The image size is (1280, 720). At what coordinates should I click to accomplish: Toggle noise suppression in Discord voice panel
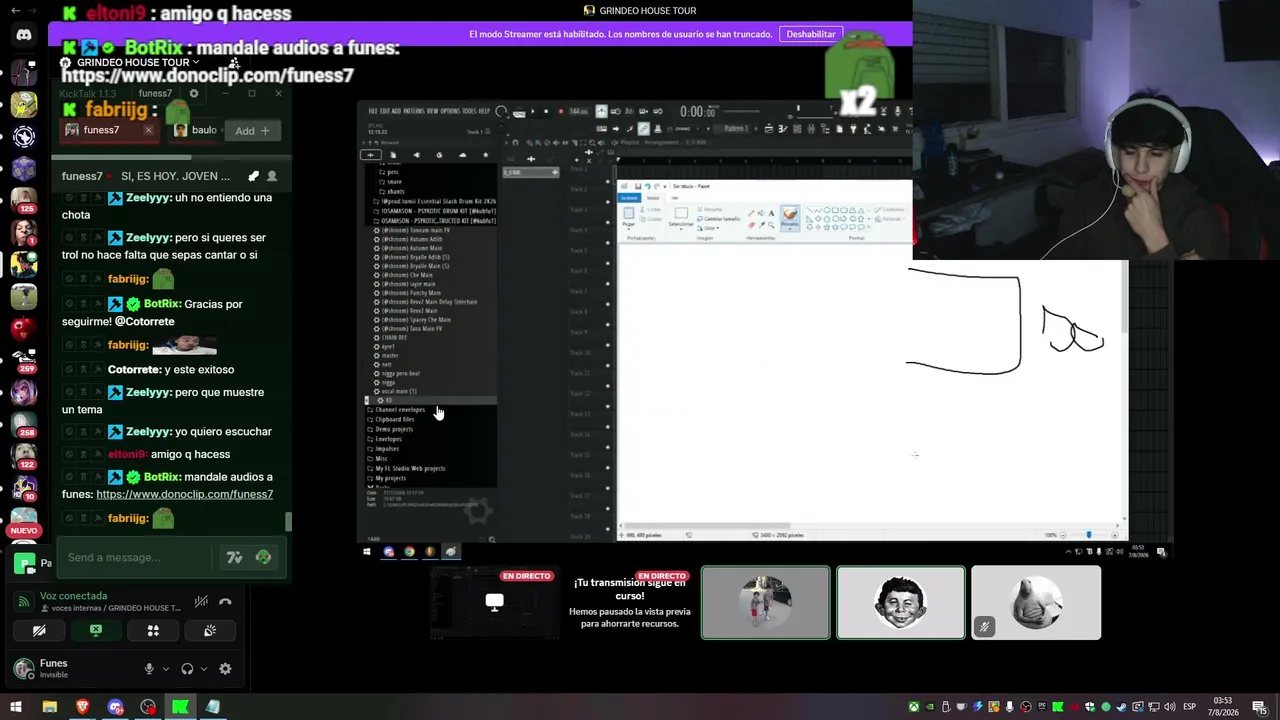tap(201, 601)
